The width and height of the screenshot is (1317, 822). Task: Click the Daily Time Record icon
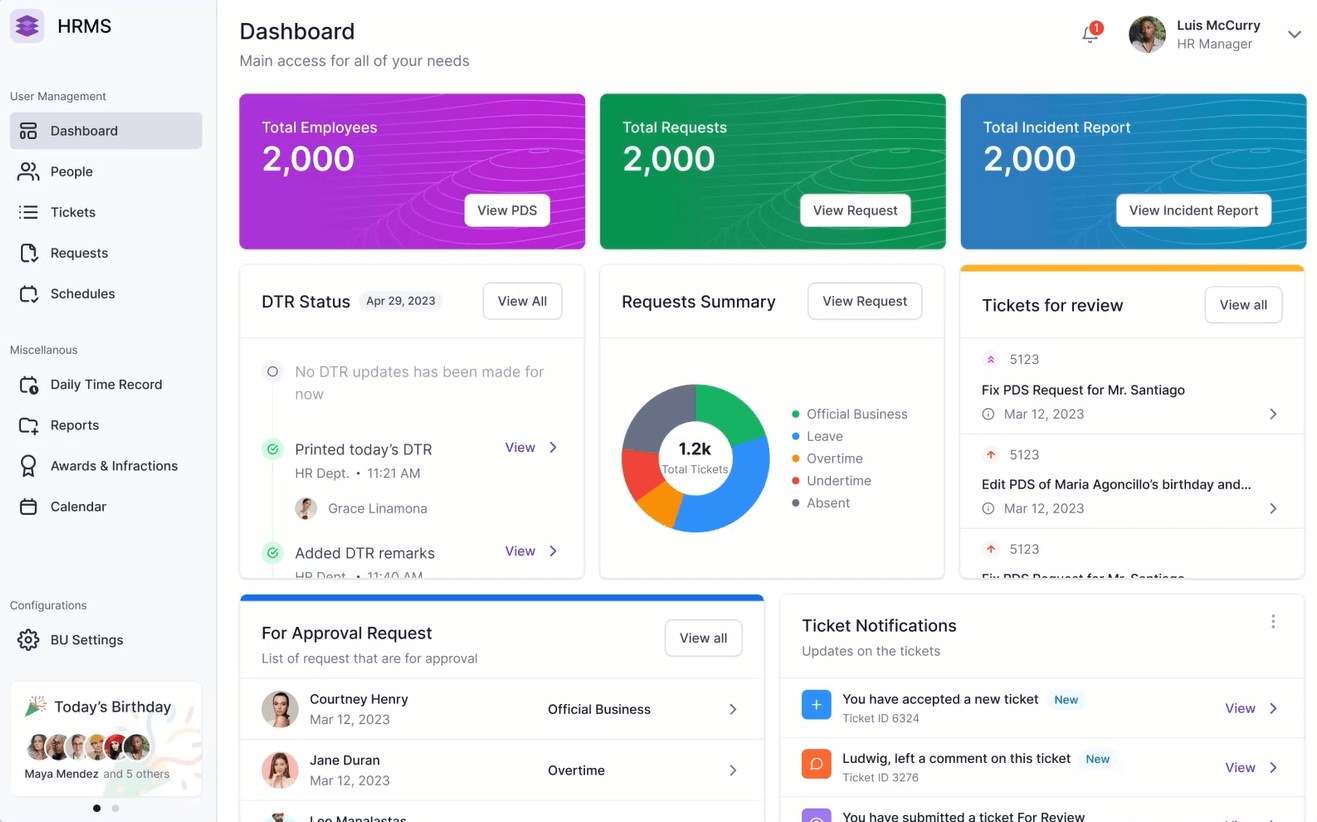(28, 385)
